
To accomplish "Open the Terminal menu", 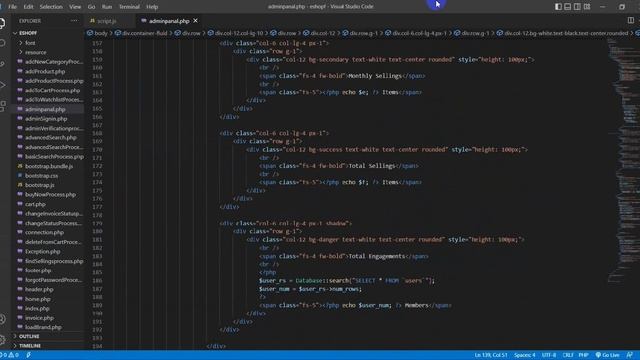I will (129, 7).
